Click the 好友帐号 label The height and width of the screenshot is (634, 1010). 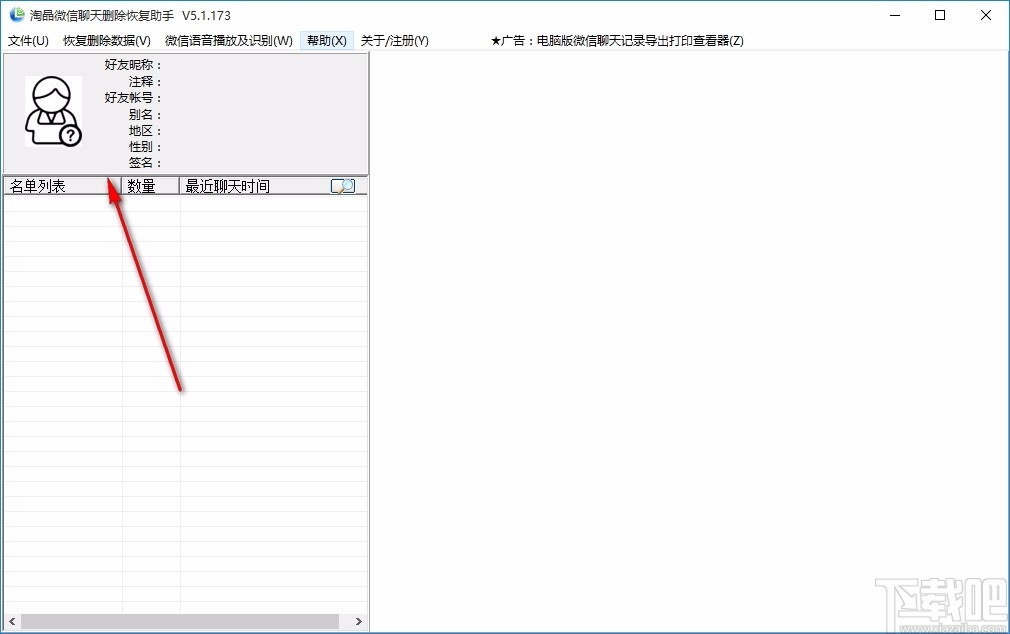[x=133, y=98]
